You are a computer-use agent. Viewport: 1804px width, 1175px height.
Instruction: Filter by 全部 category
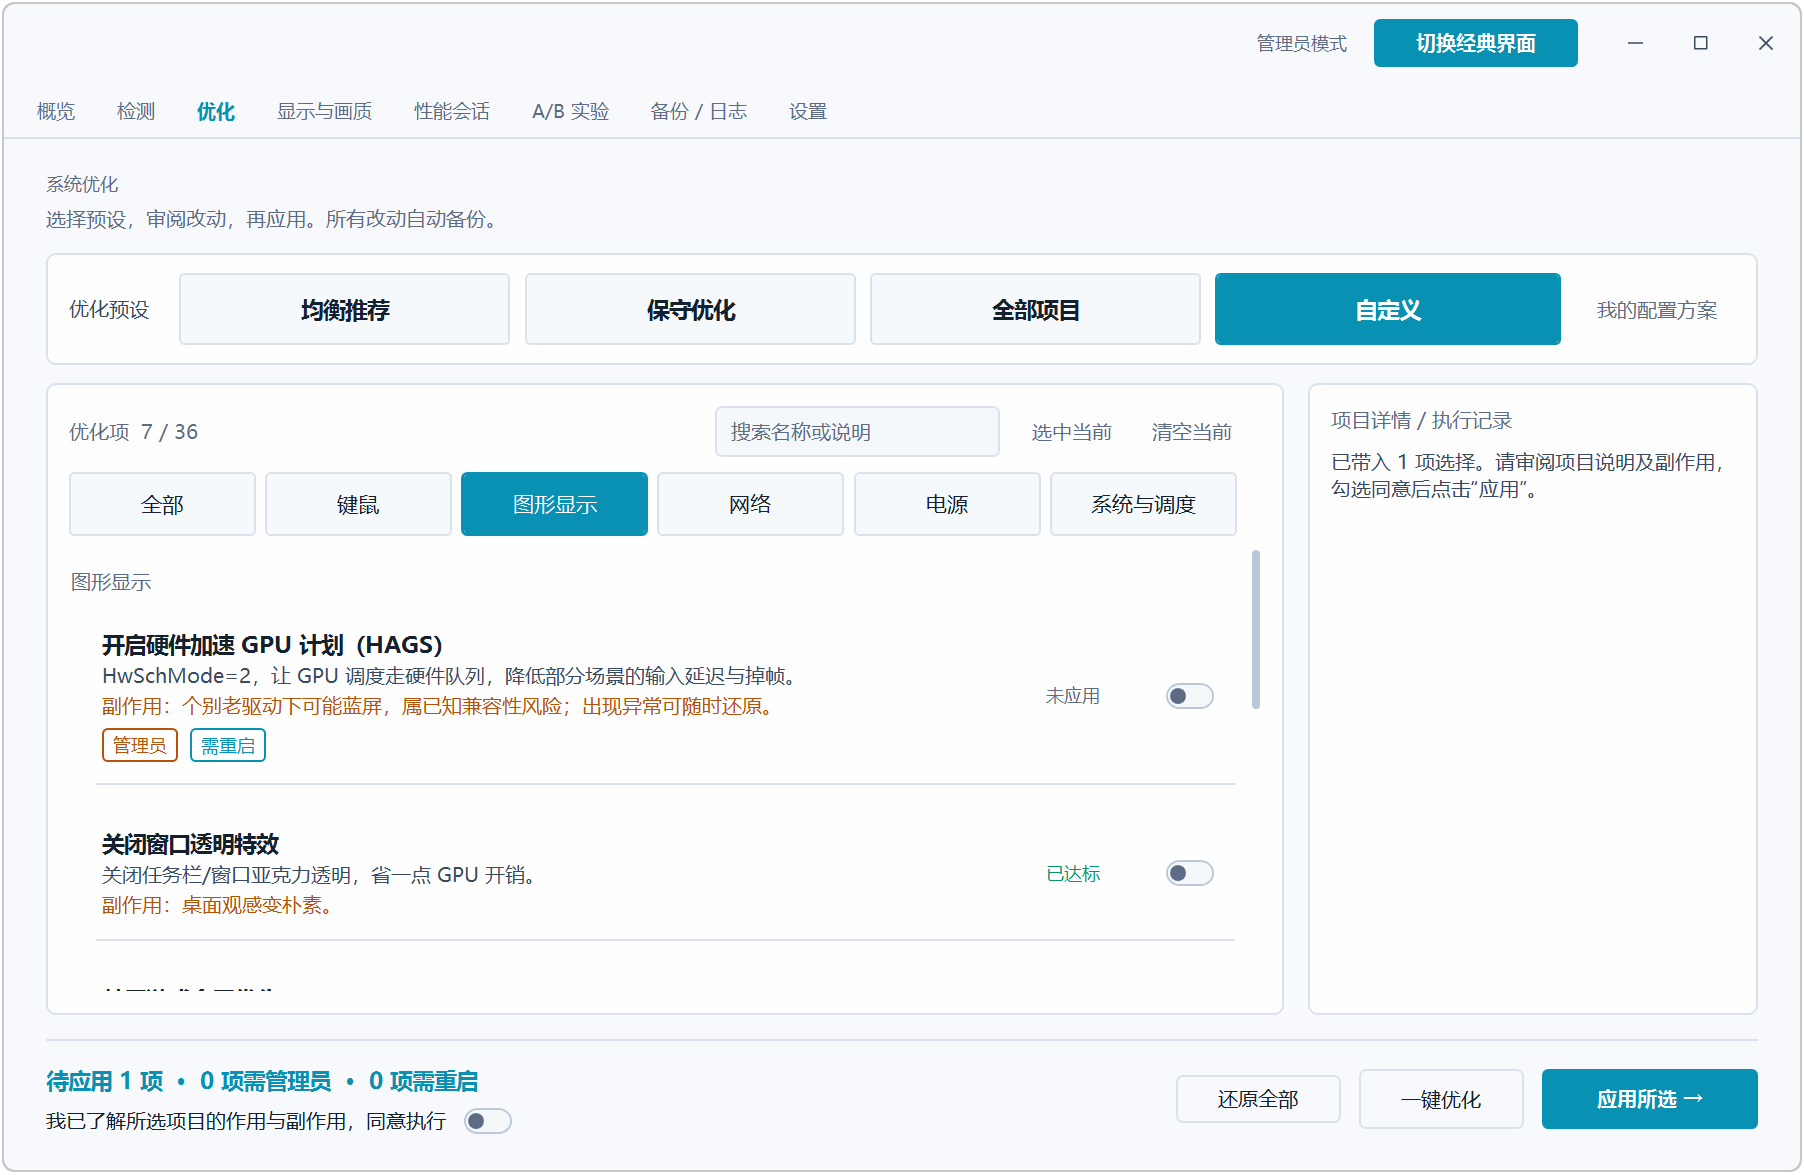[x=162, y=504]
